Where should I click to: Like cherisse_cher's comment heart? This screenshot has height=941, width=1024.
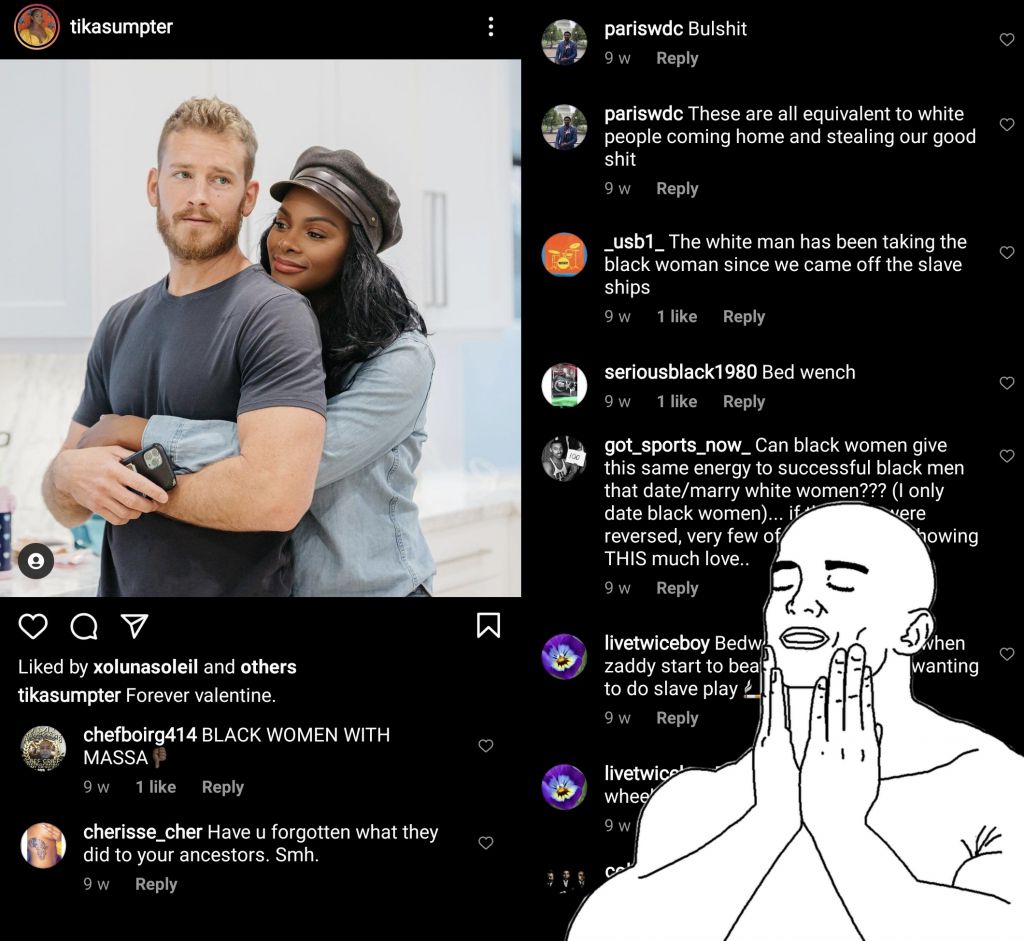485,843
